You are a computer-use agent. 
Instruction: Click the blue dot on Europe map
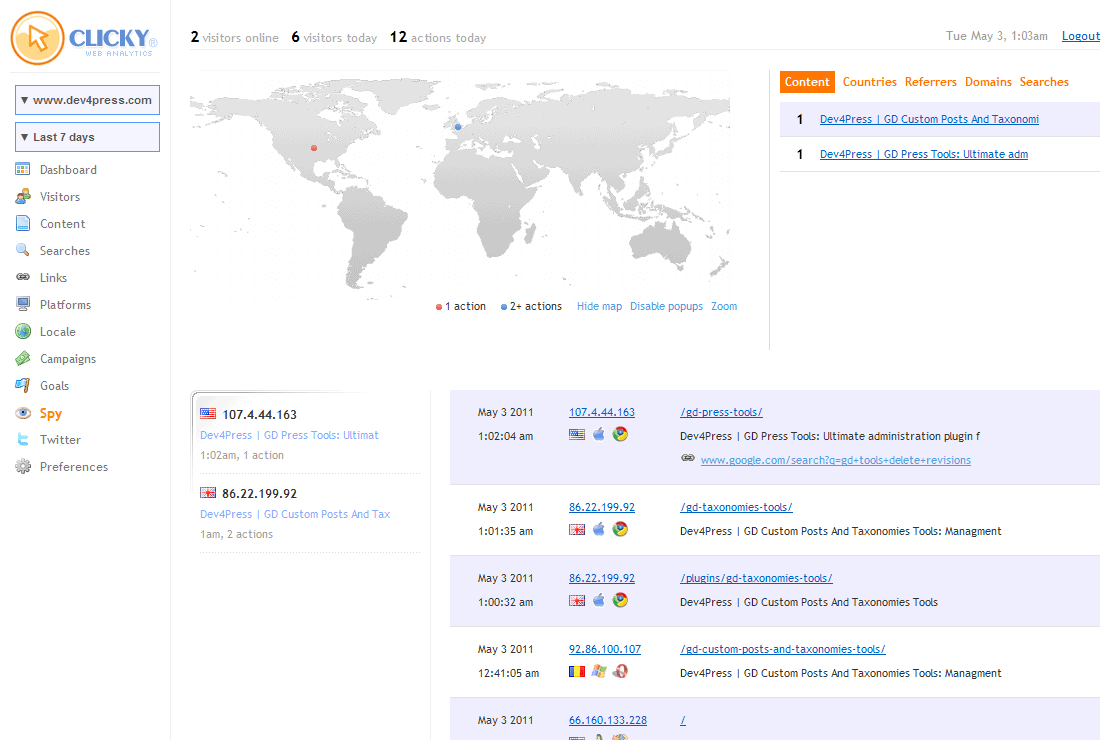458,126
